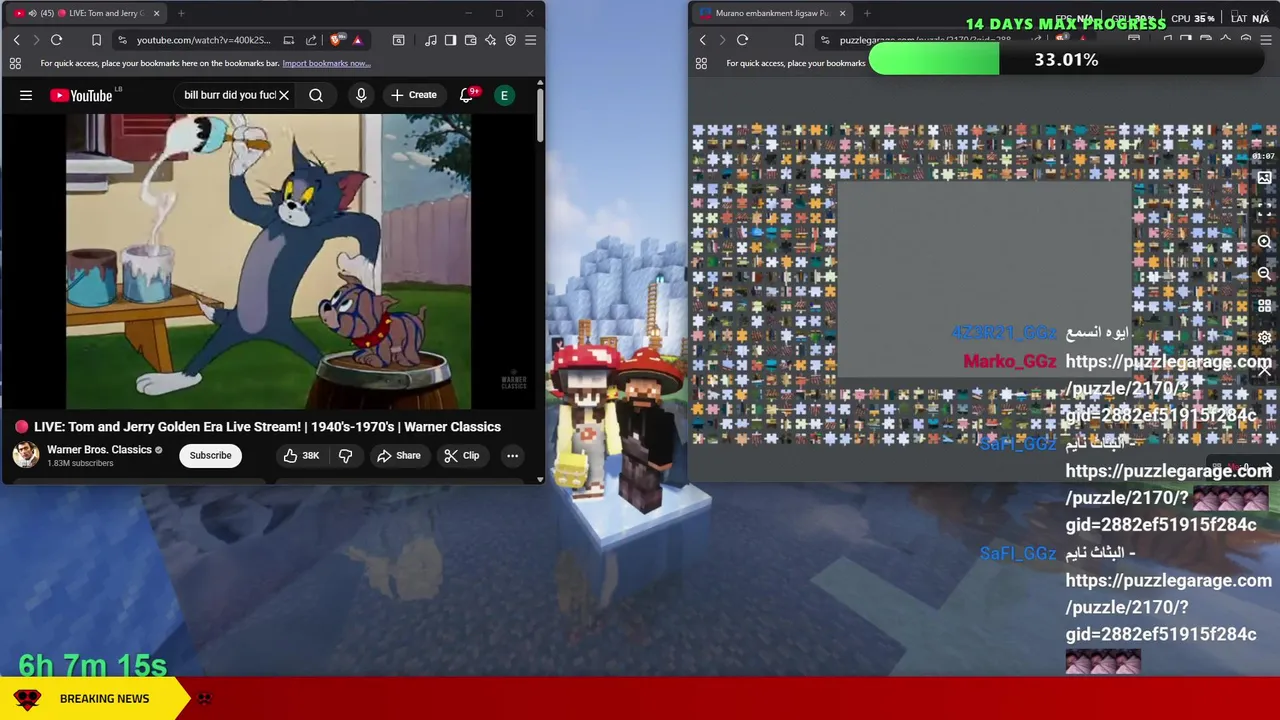Click the Share button under the video

point(398,455)
